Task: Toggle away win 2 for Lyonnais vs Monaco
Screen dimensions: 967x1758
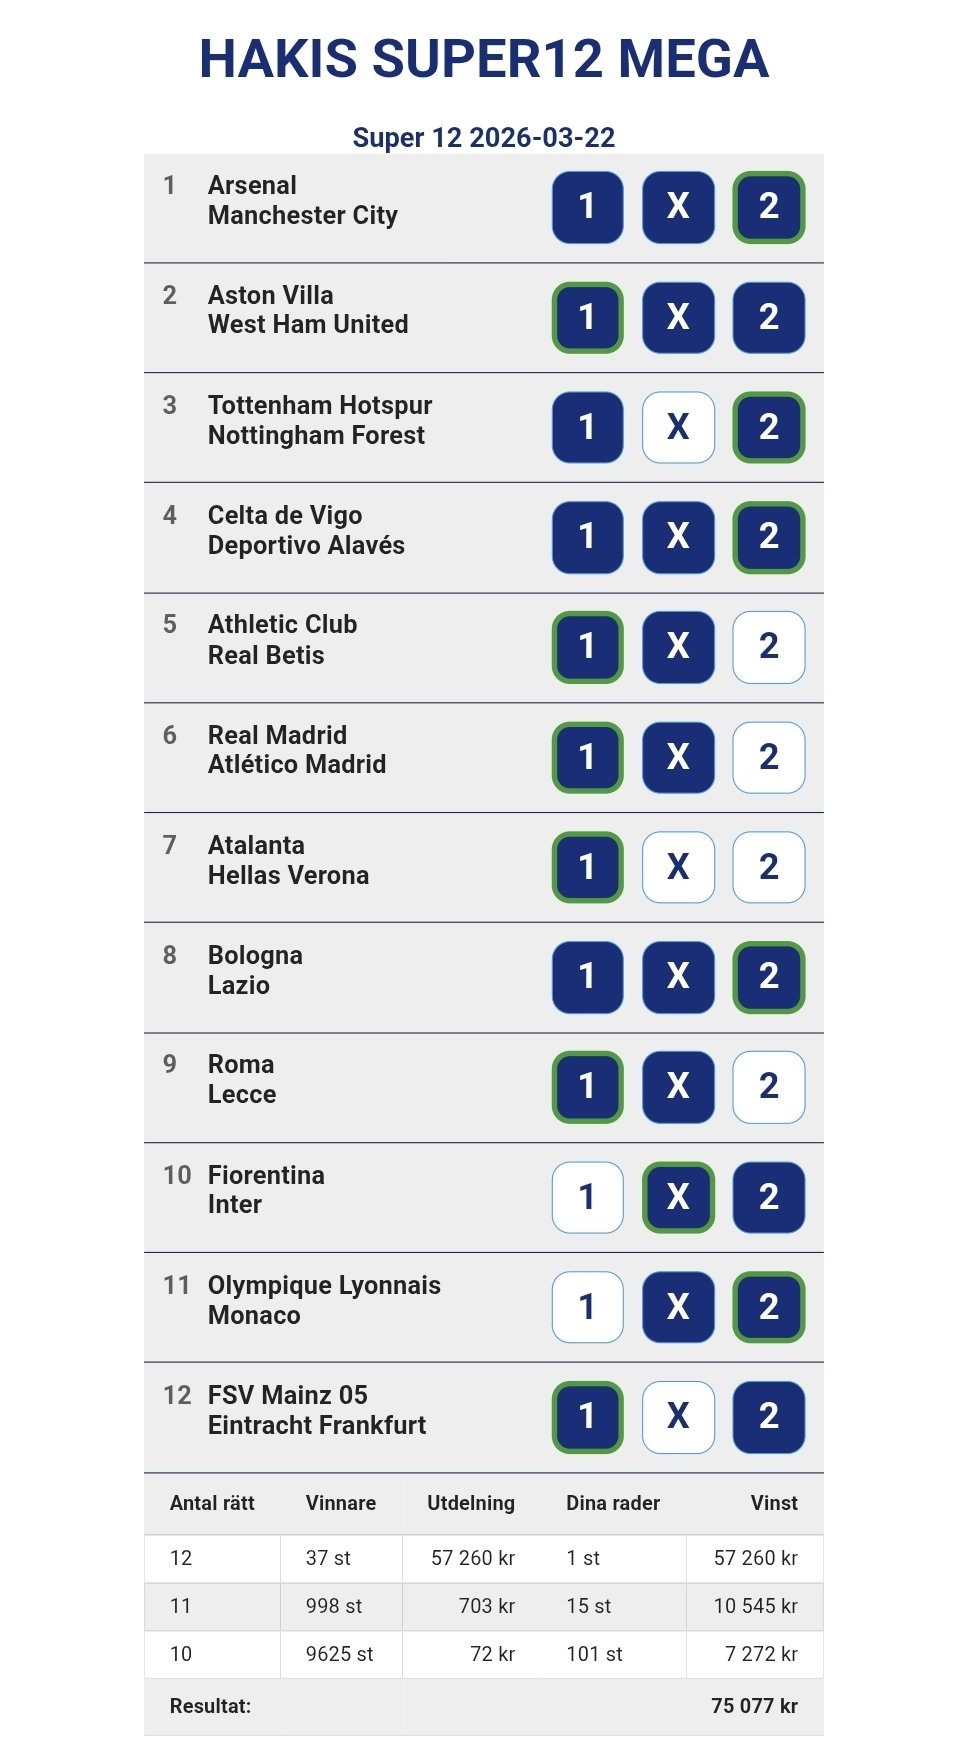Action: click(768, 1307)
